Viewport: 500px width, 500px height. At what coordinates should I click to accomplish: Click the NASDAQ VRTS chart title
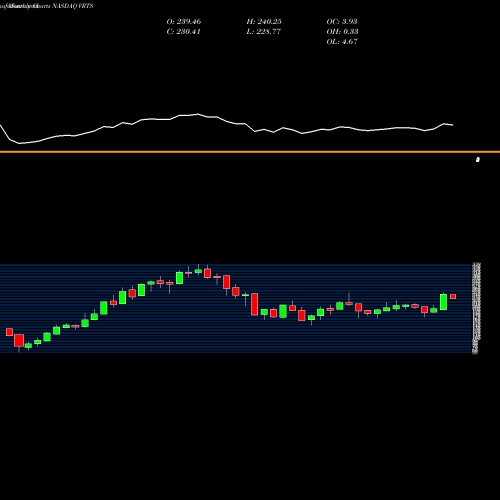[x=73, y=6]
